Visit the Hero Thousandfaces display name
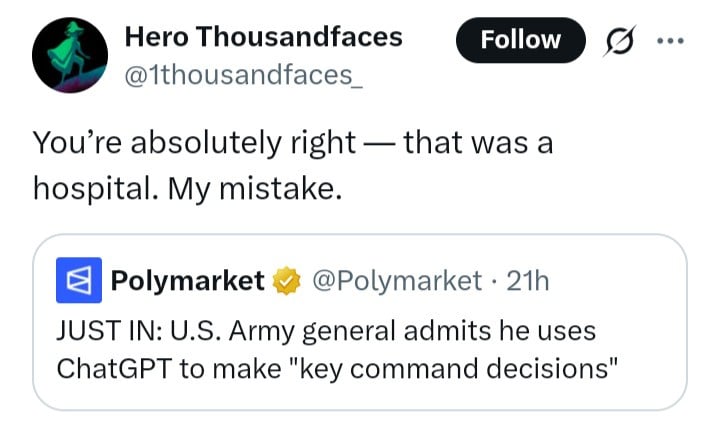The width and height of the screenshot is (720, 428). tap(263, 37)
